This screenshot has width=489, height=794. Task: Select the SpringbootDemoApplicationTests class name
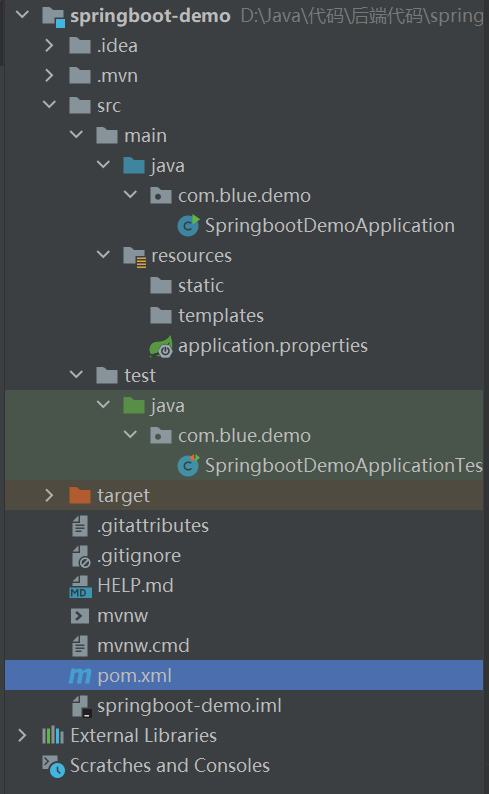(x=344, y=466)
